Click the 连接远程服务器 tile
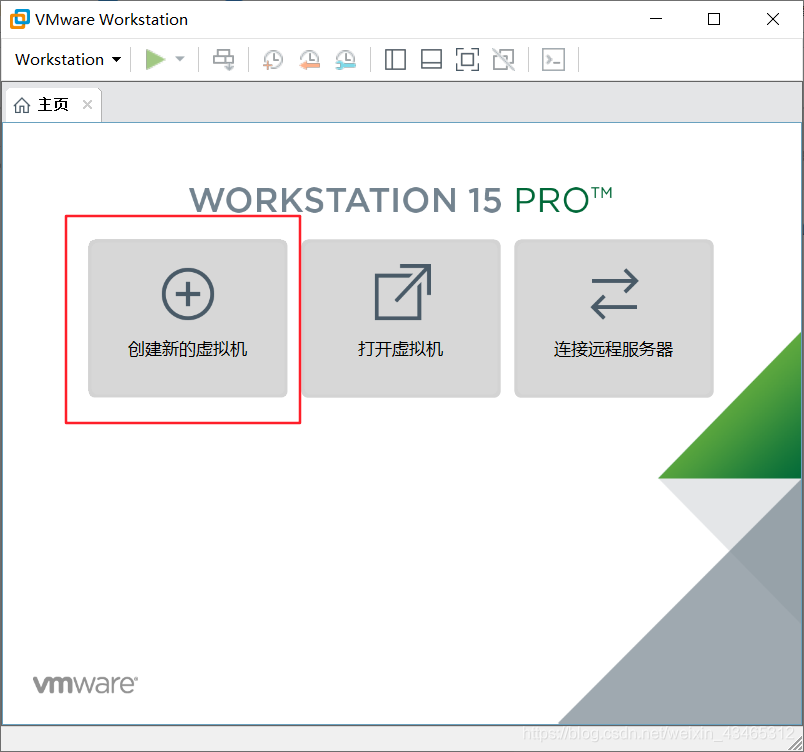This screenshot has height=752, width=804. tap(614, 318)
